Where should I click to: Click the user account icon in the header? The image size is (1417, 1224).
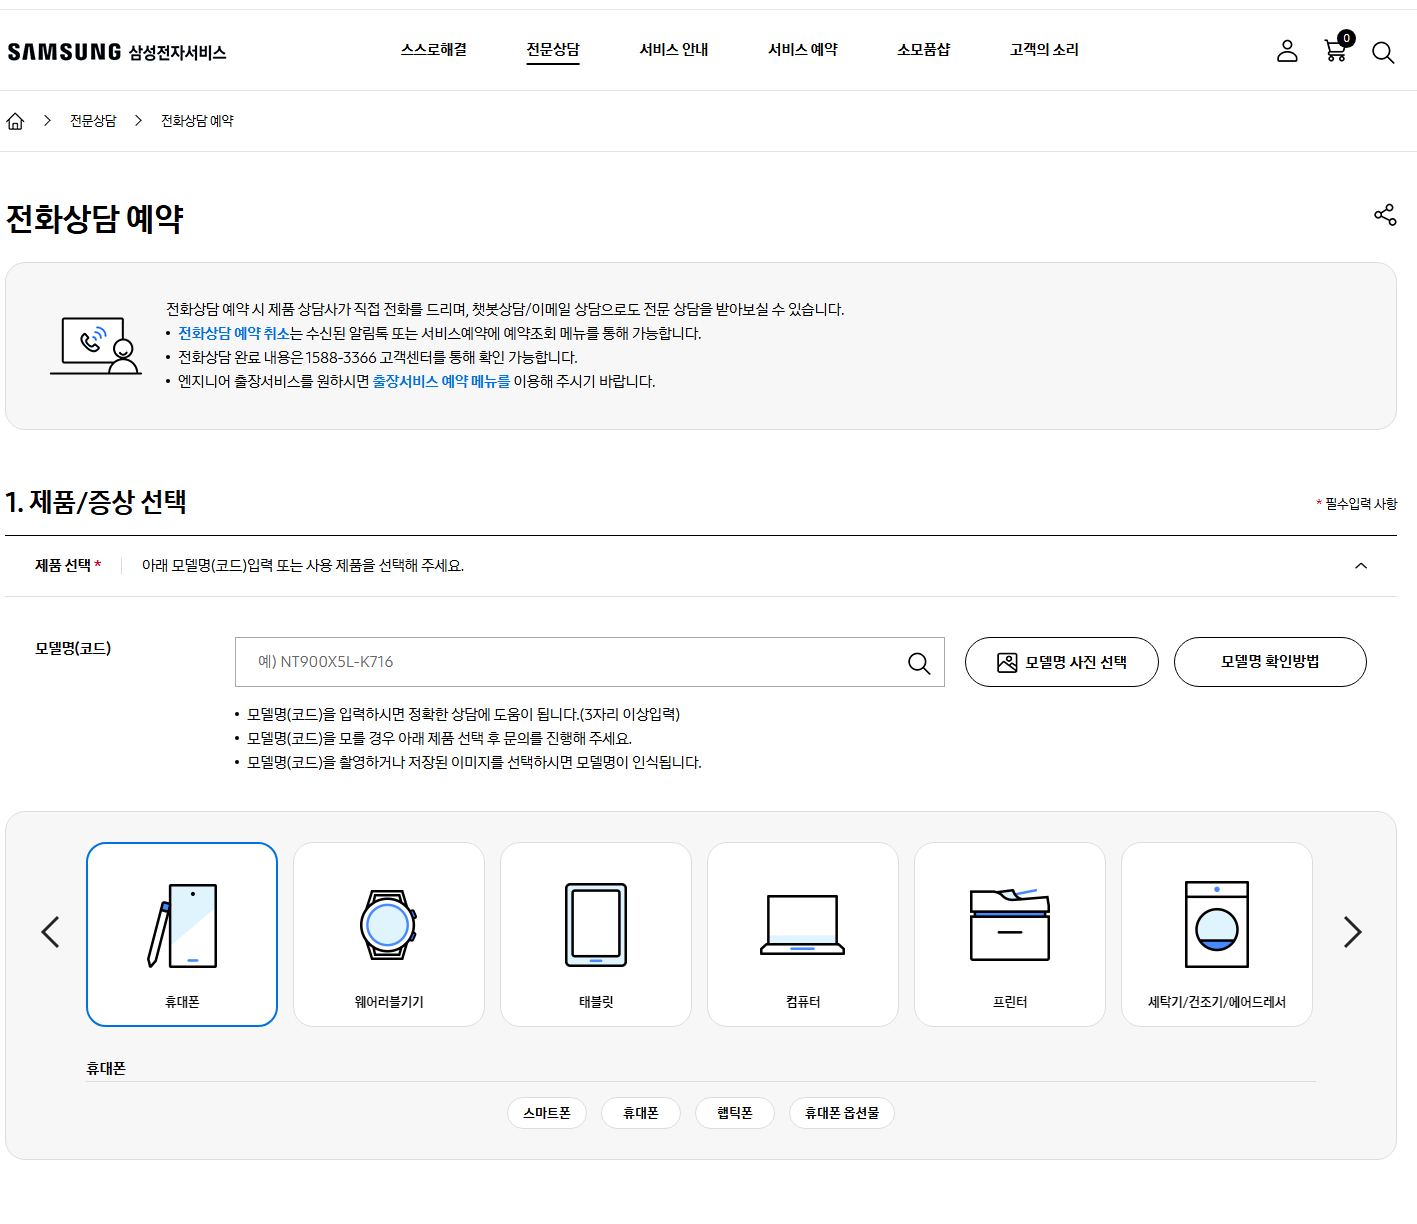pyautogui.click(x=1287, y=51)
